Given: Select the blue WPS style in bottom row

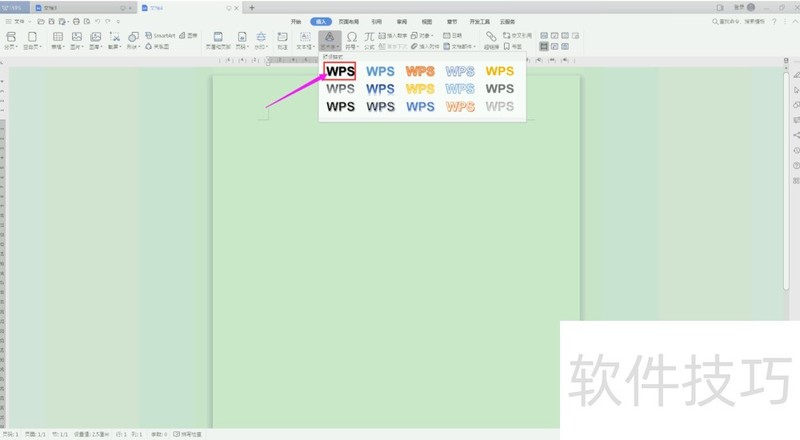Looking at the screenshot, I should click(x=420, y=106).
